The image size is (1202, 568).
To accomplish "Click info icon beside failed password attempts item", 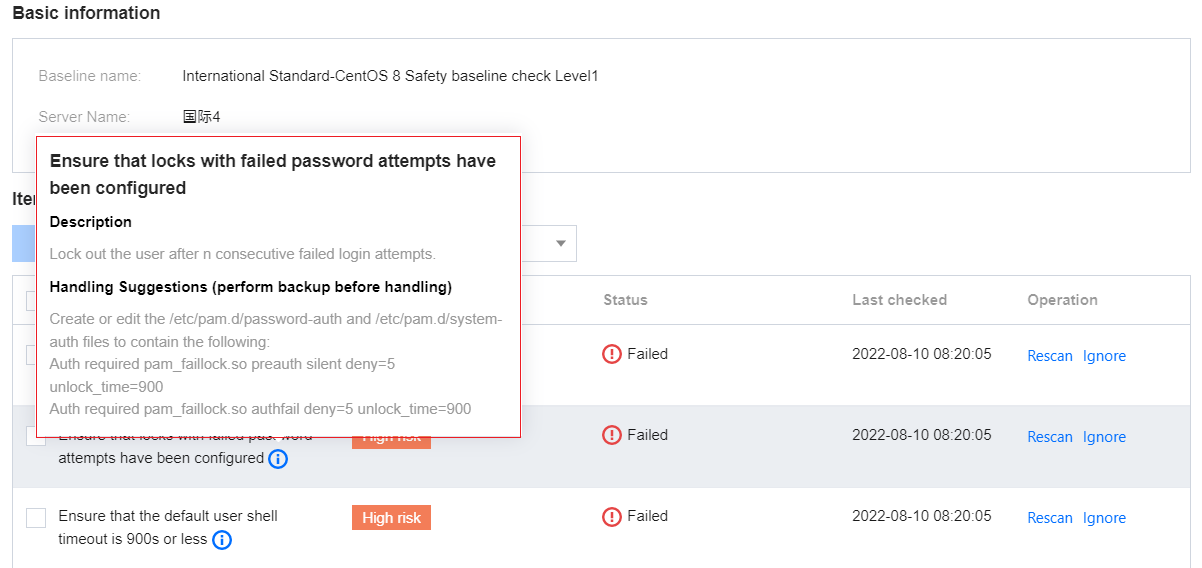I will (x=279, y=459).
